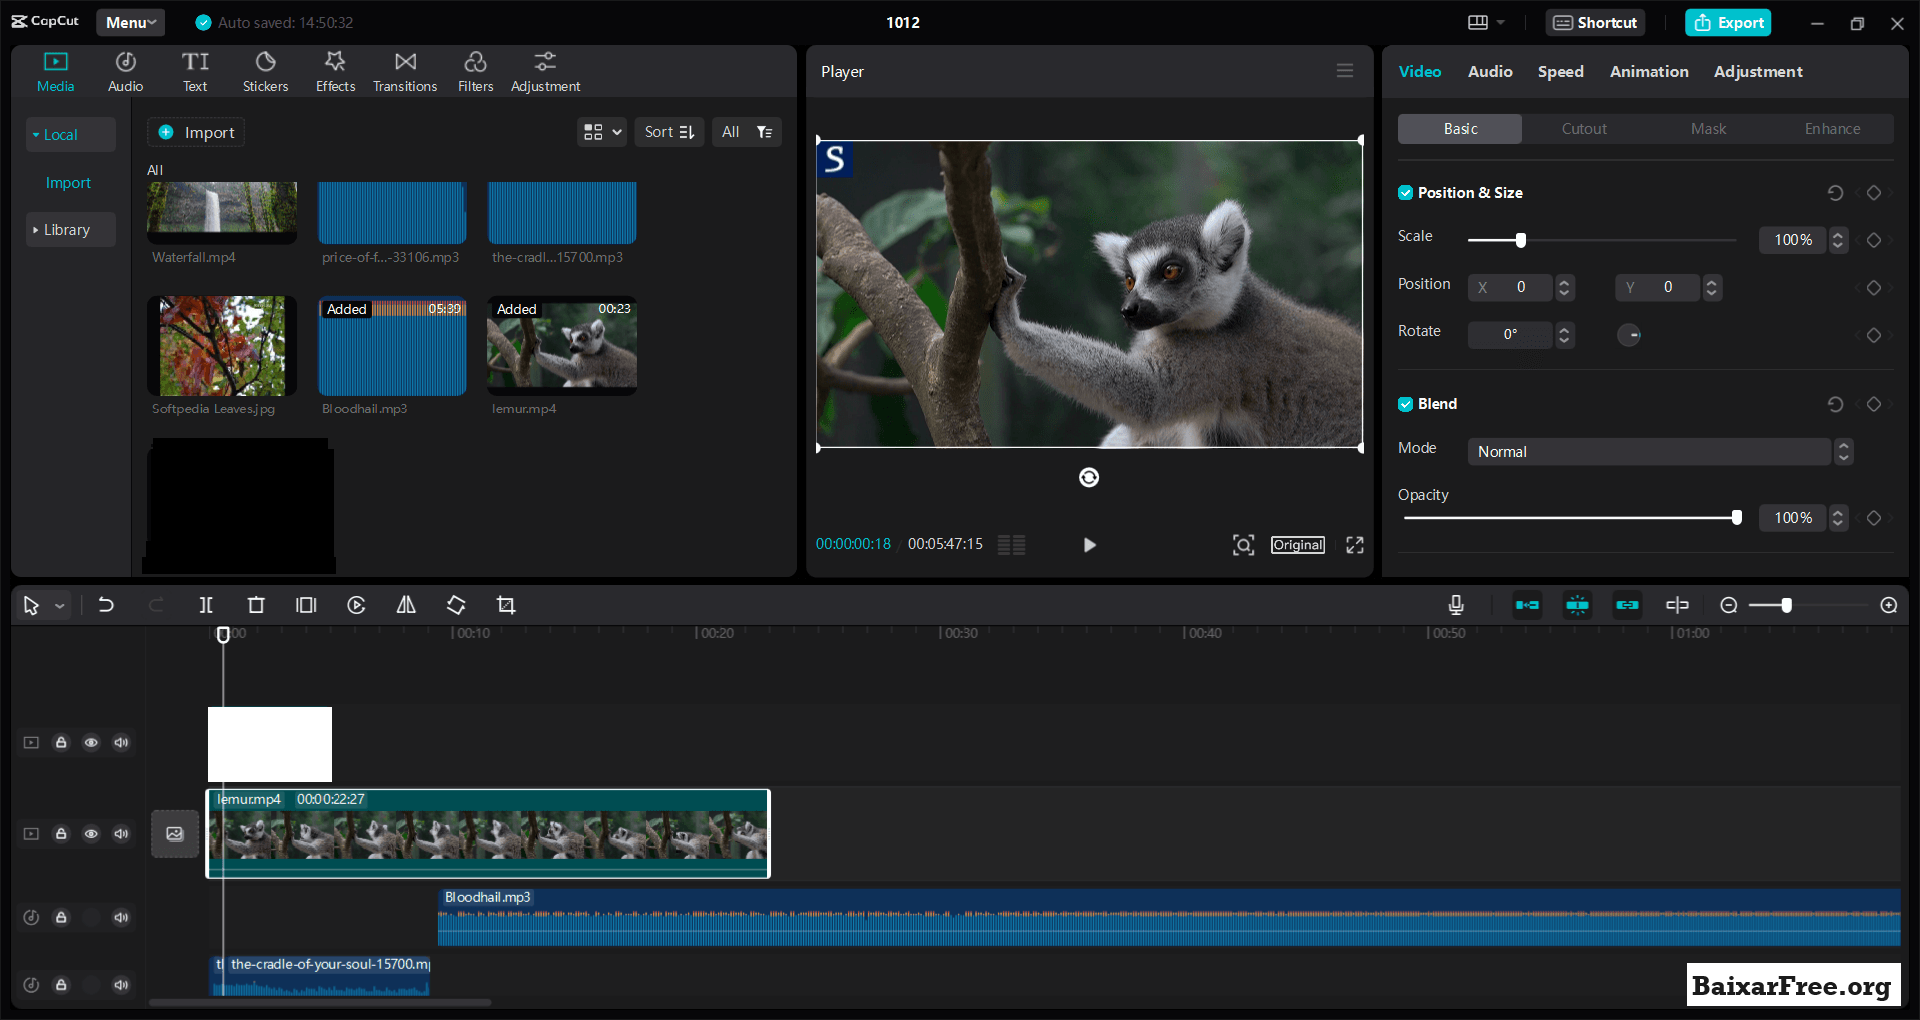Lock the lemur.mp4 video track
The height and width of the screenshot is (1020, 1920).
[61, 834]
